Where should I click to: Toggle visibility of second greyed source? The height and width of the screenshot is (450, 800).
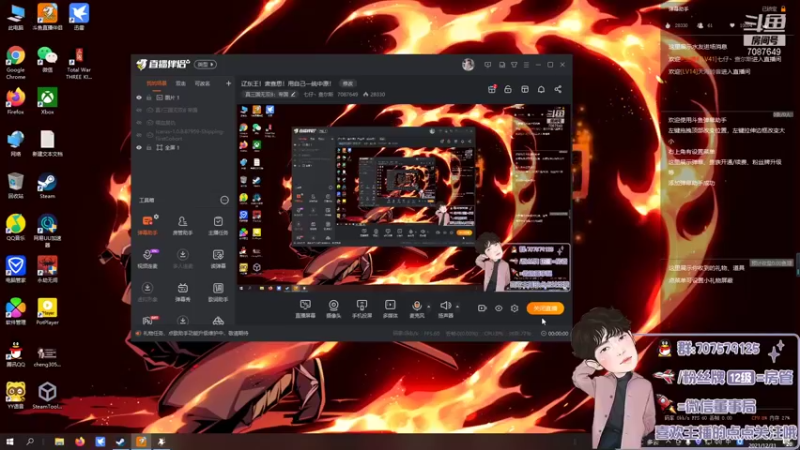tap(139, 110)
